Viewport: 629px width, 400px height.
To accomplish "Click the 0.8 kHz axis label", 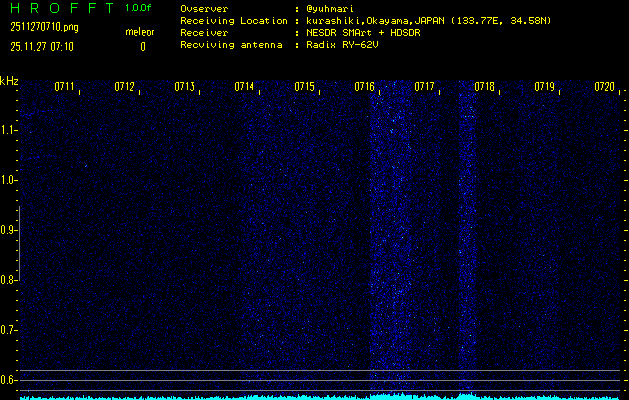I will 8,280.
